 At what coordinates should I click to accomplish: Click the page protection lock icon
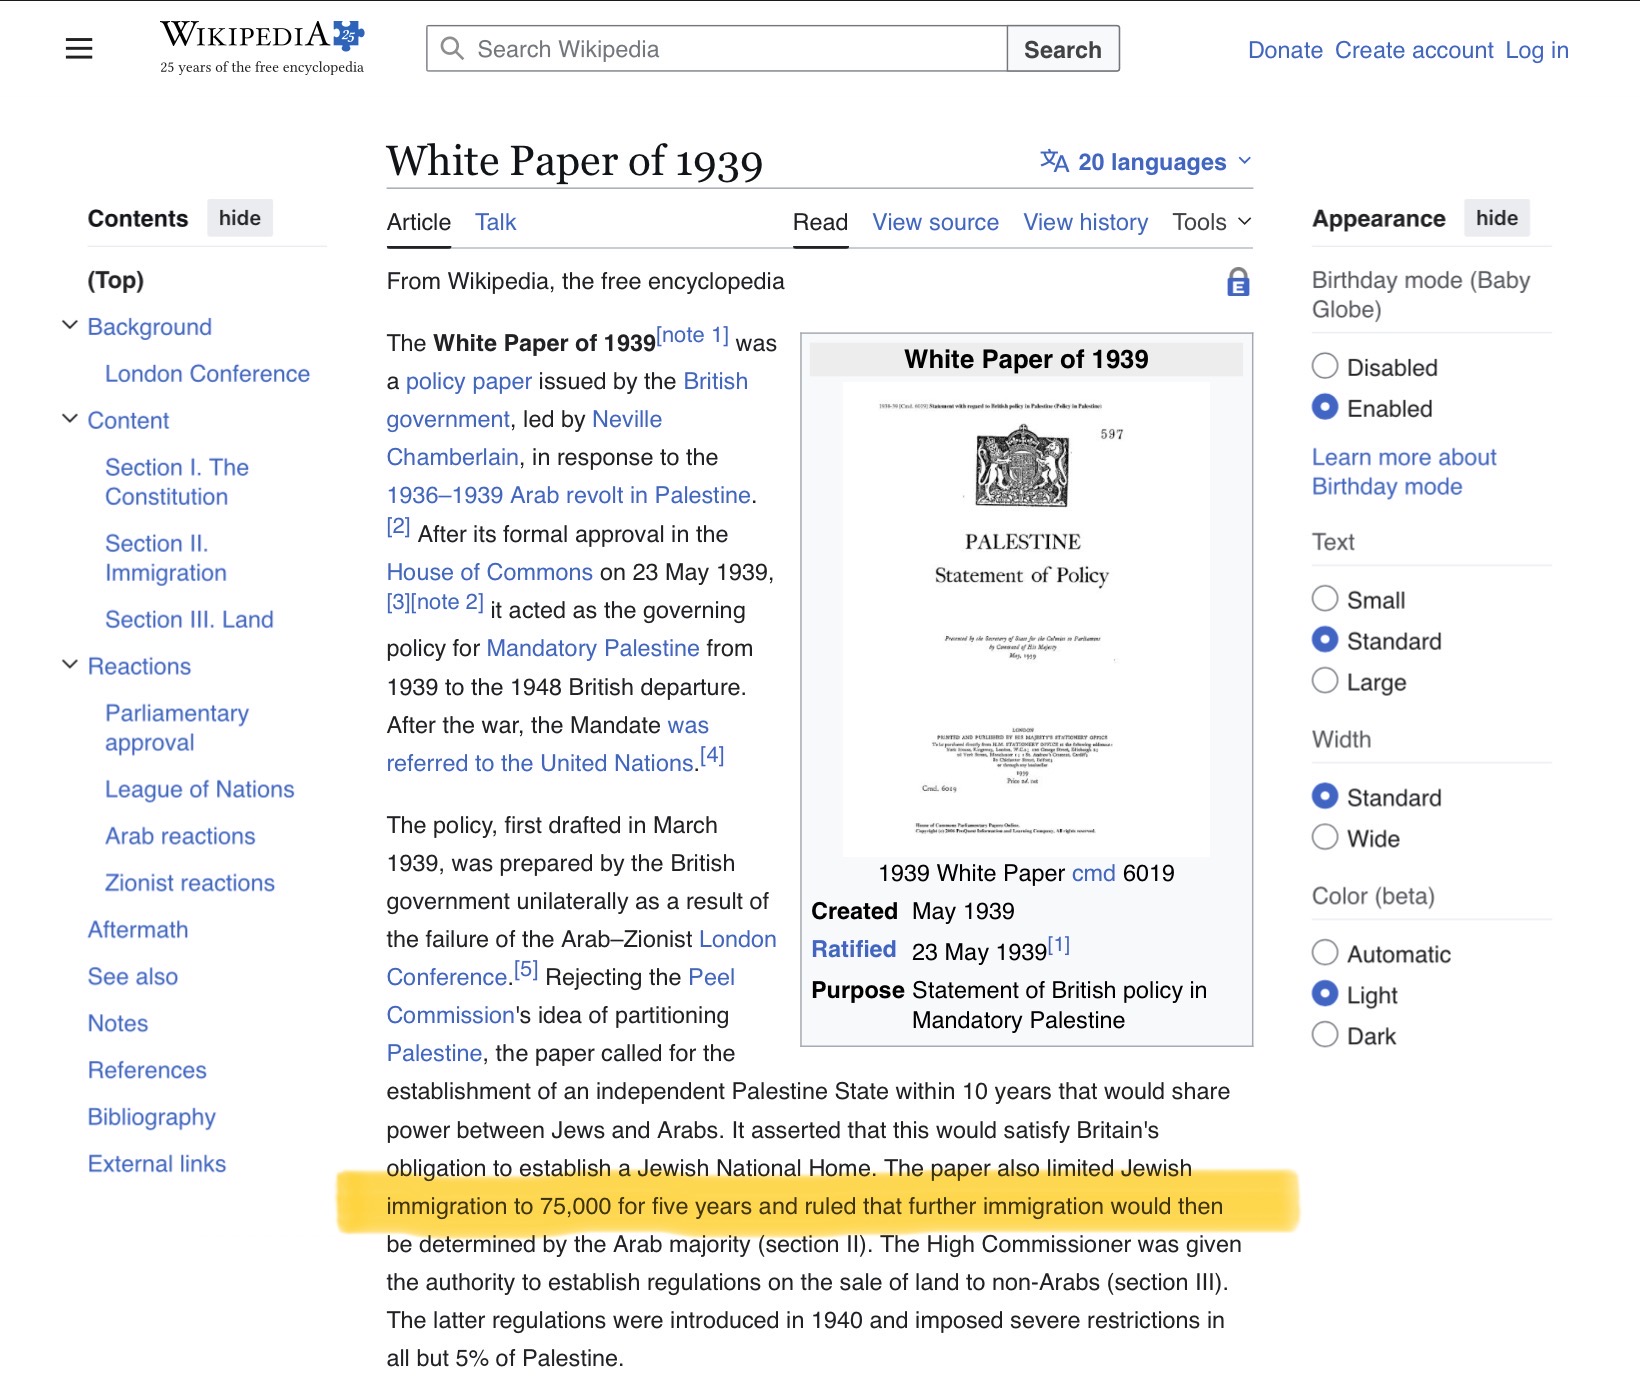tap(1238, 282)
